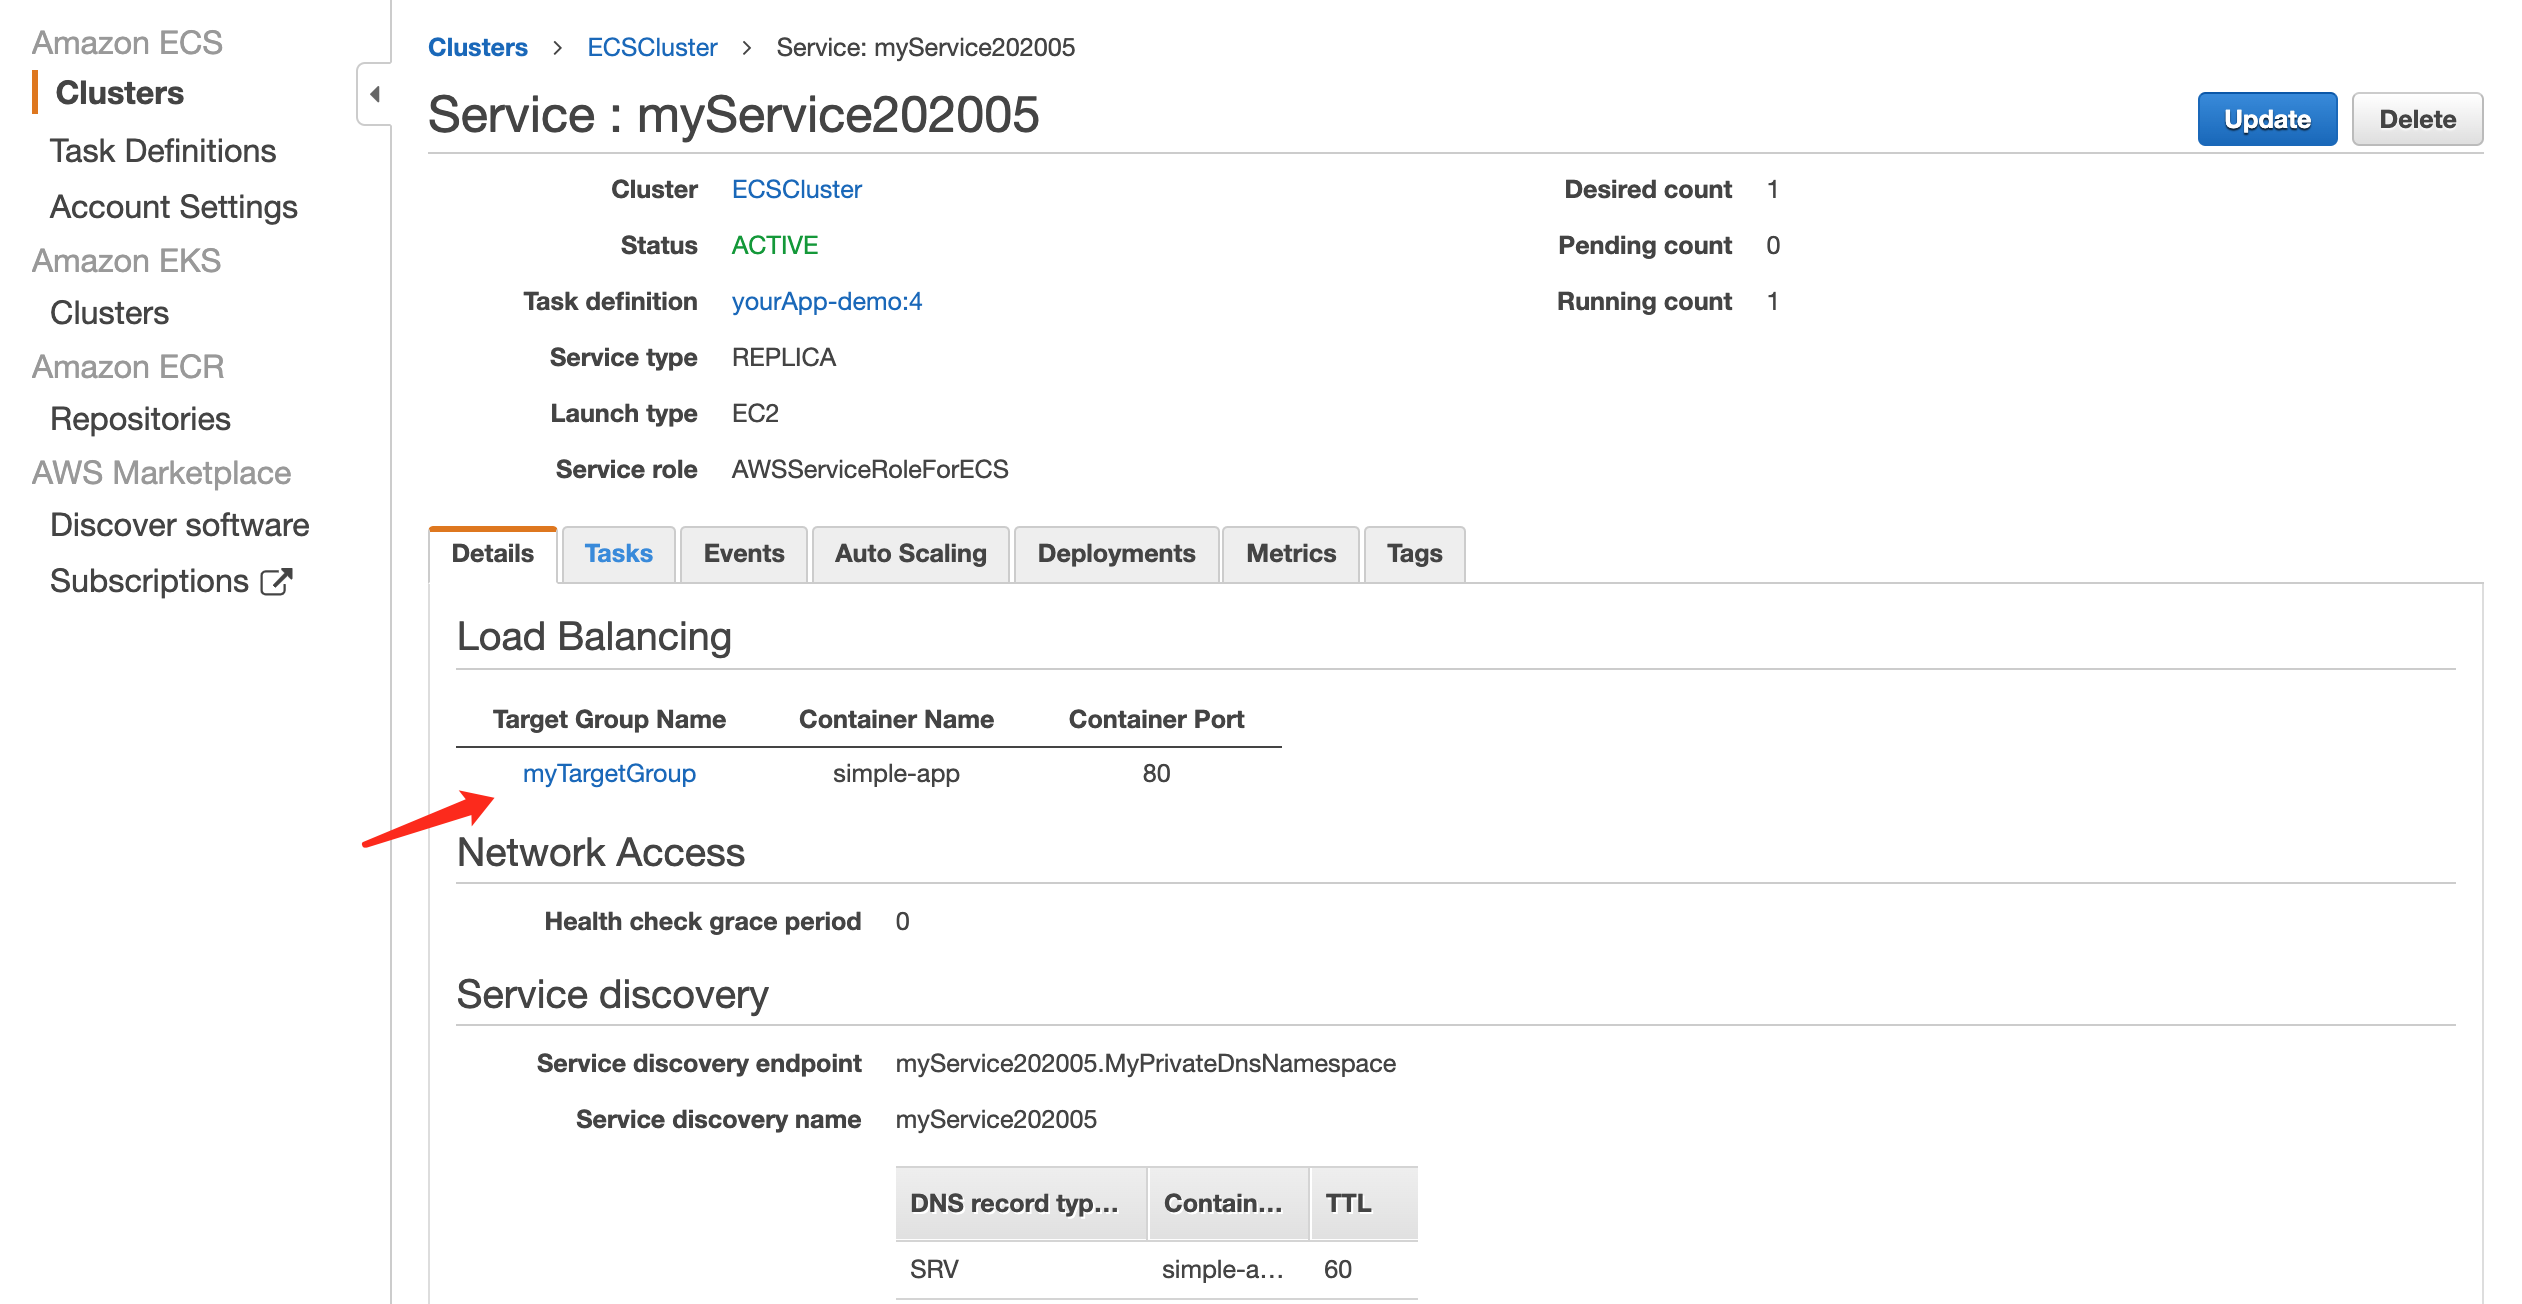
Task: Open Subscriptions external link icon
Action: [x=276, y=582]
